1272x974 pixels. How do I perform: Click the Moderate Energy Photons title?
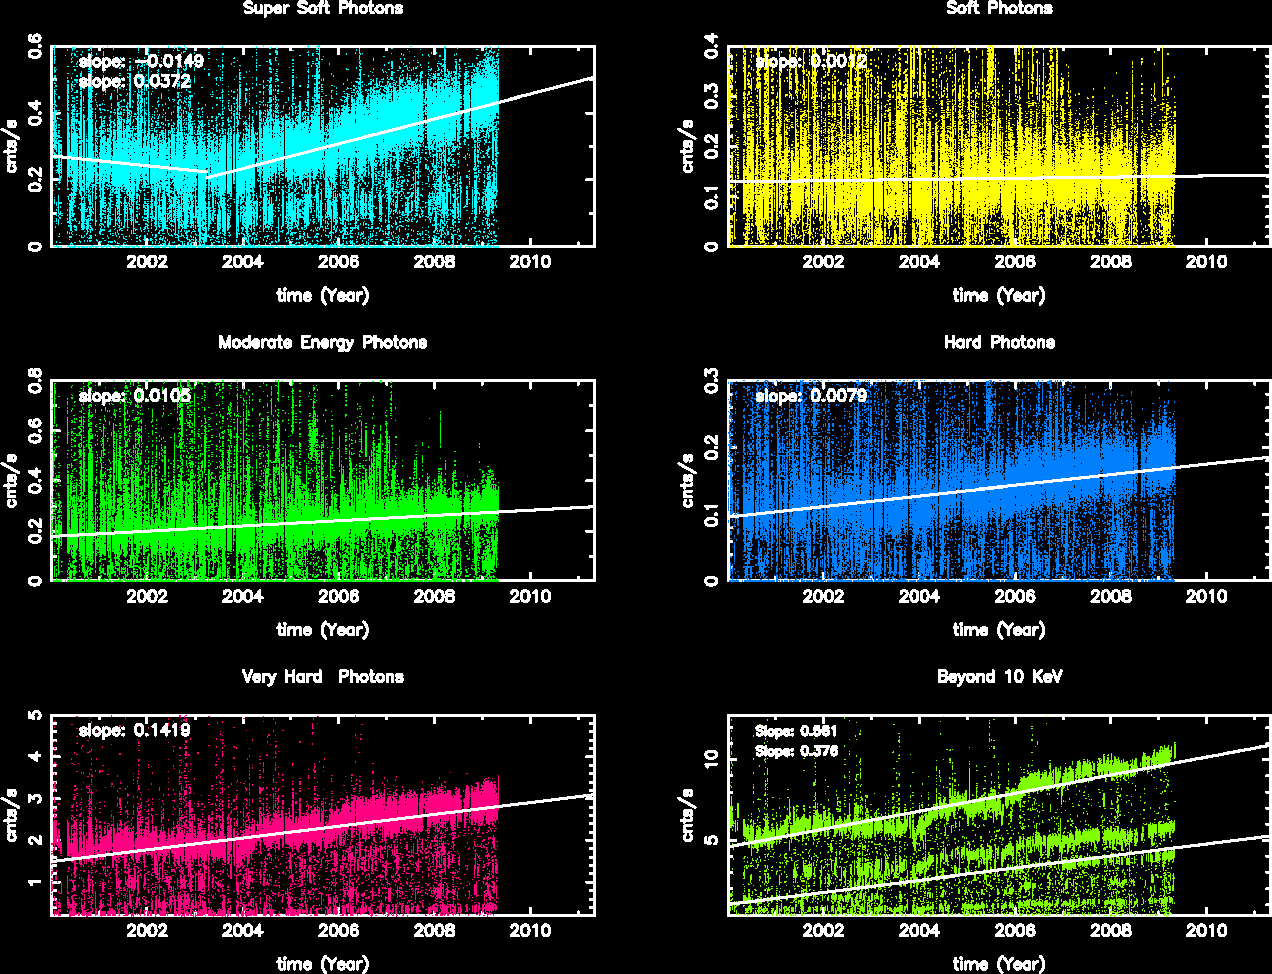click(x=322, y=343)
